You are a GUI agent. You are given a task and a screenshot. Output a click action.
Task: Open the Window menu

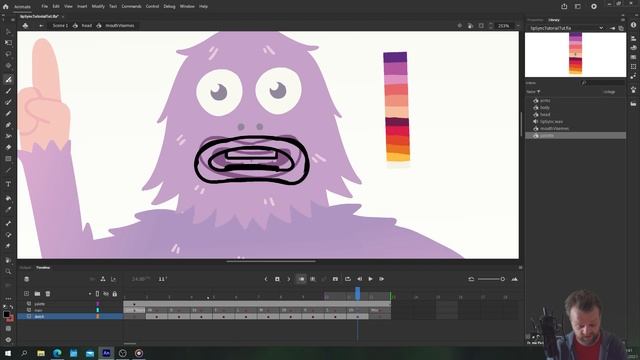coord(187,7)
